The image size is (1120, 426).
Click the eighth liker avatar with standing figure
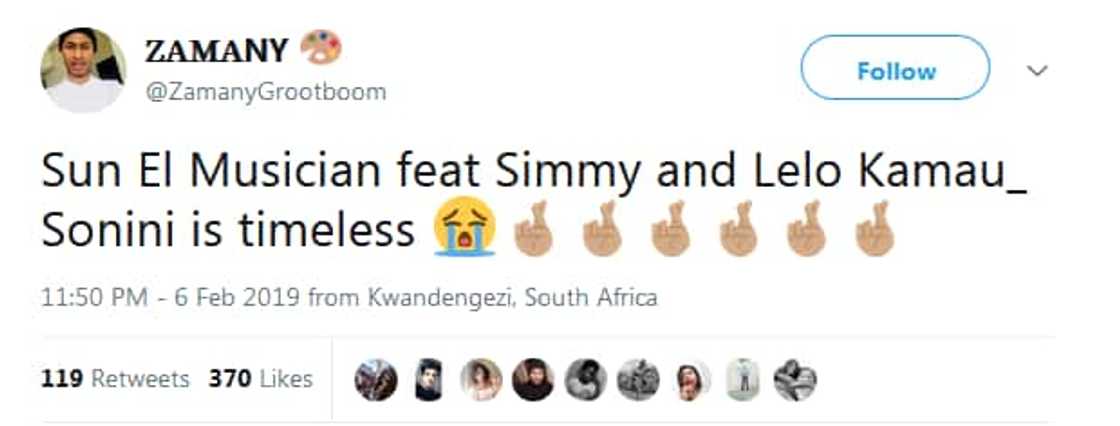tap(742, 380)
